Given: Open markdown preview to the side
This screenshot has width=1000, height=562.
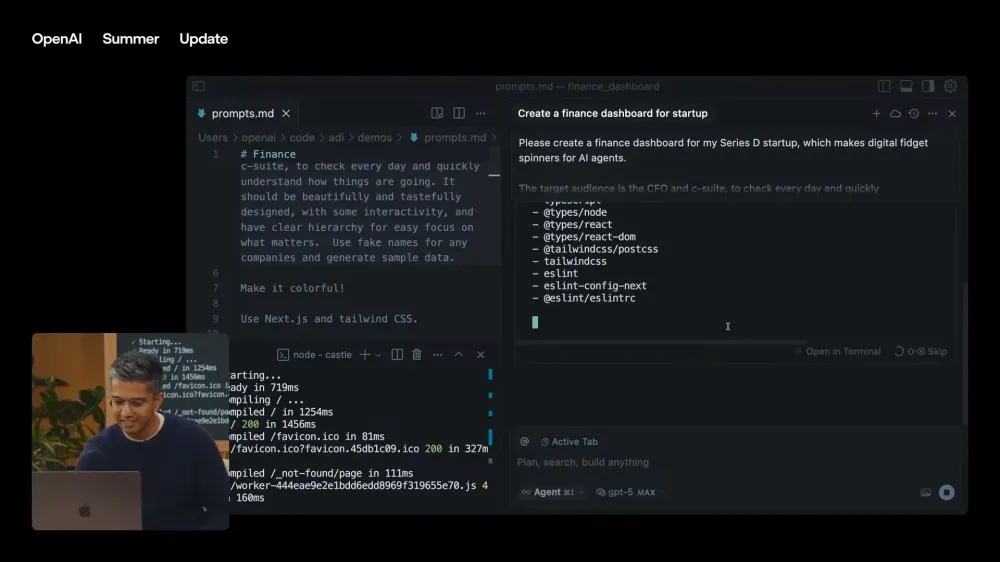Looking at the screenshot, I should coord(437,113).
